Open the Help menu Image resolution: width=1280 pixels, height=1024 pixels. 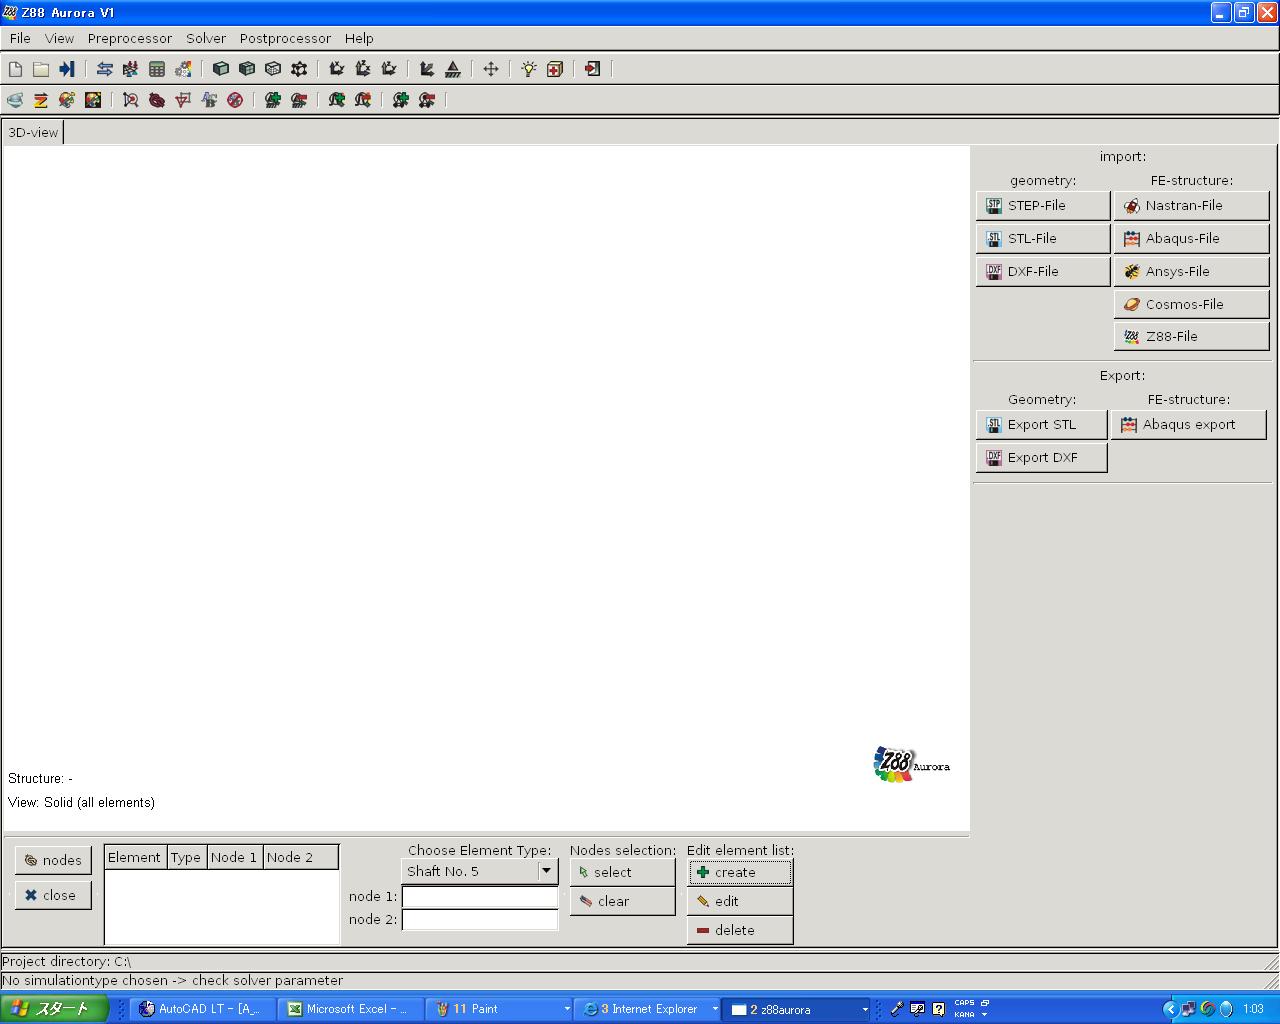359,38
